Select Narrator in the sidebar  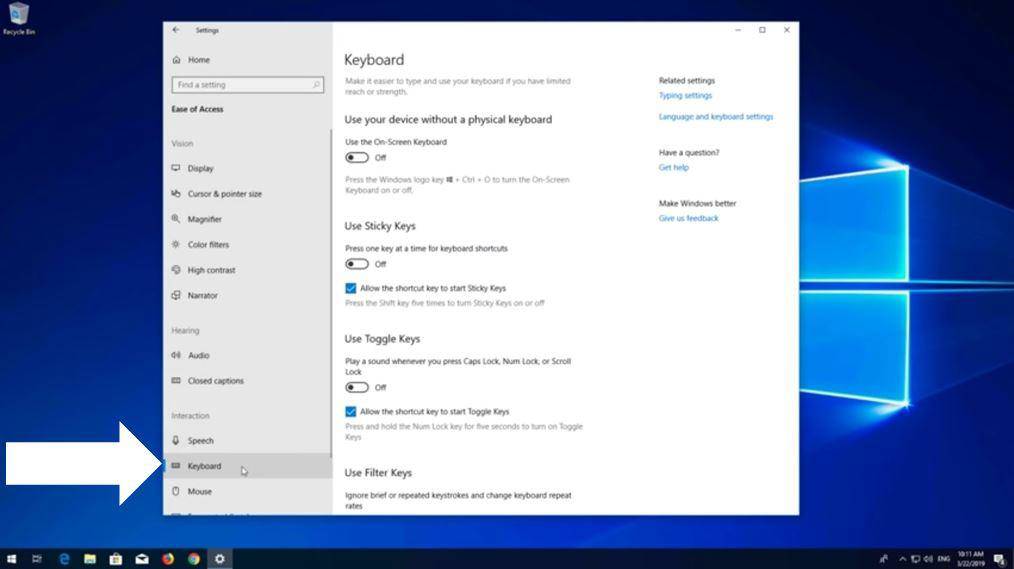pos(202,296)
